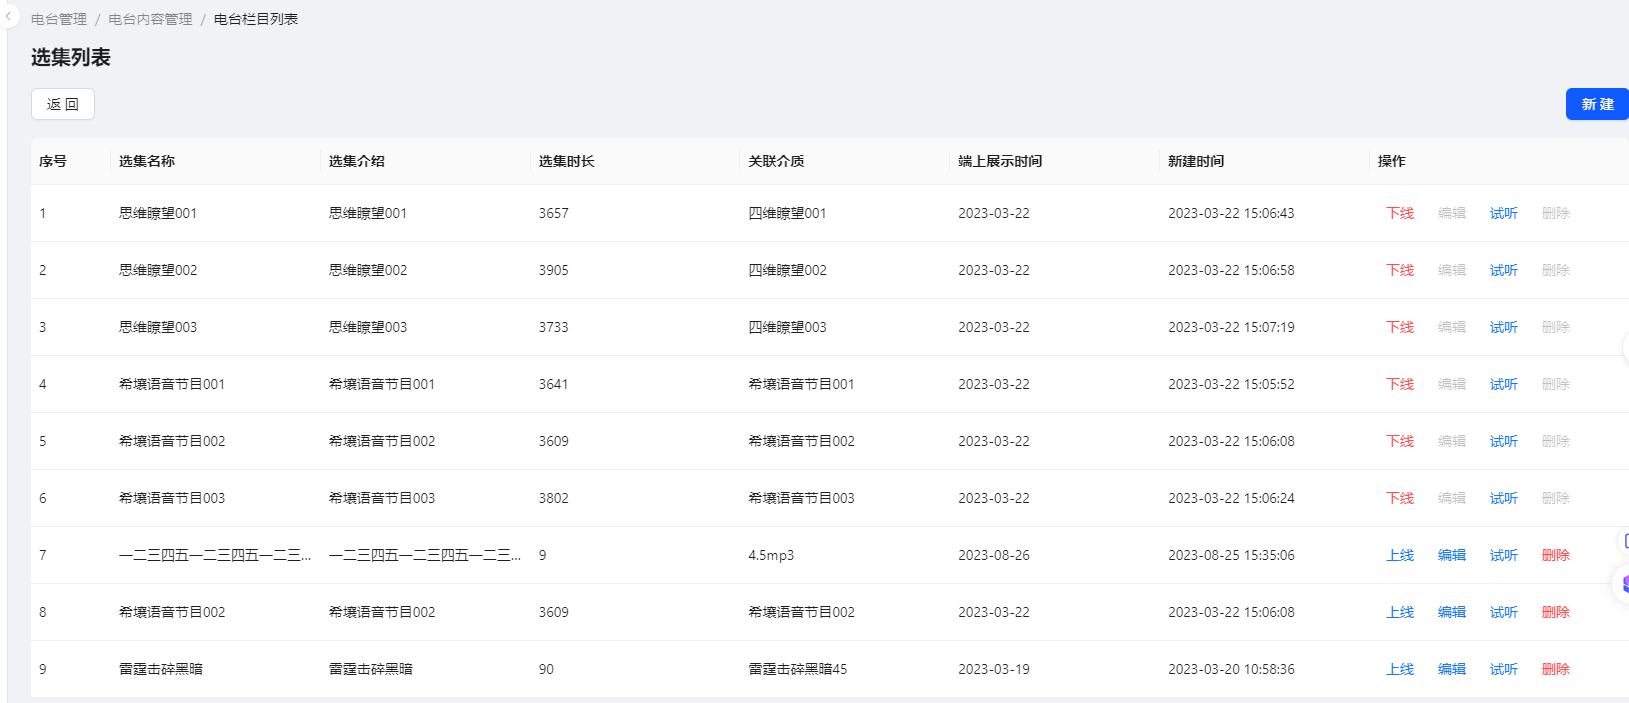The width and height of the screenshot is (1629, 703).
Task: Edit the 雷霆击碎黑暗 episode
Action: (x=1451, y=669)
